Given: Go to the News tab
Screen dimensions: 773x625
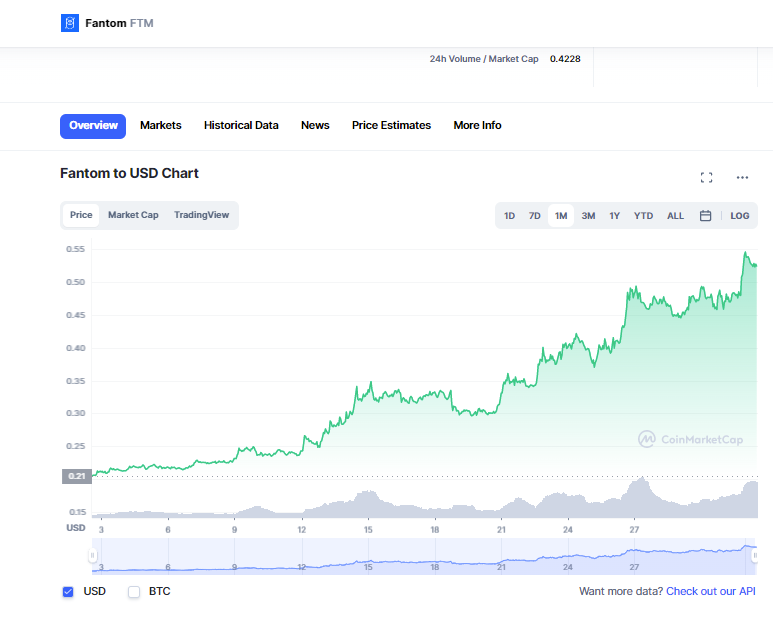Looking at the screenshot, I should 315,126.
